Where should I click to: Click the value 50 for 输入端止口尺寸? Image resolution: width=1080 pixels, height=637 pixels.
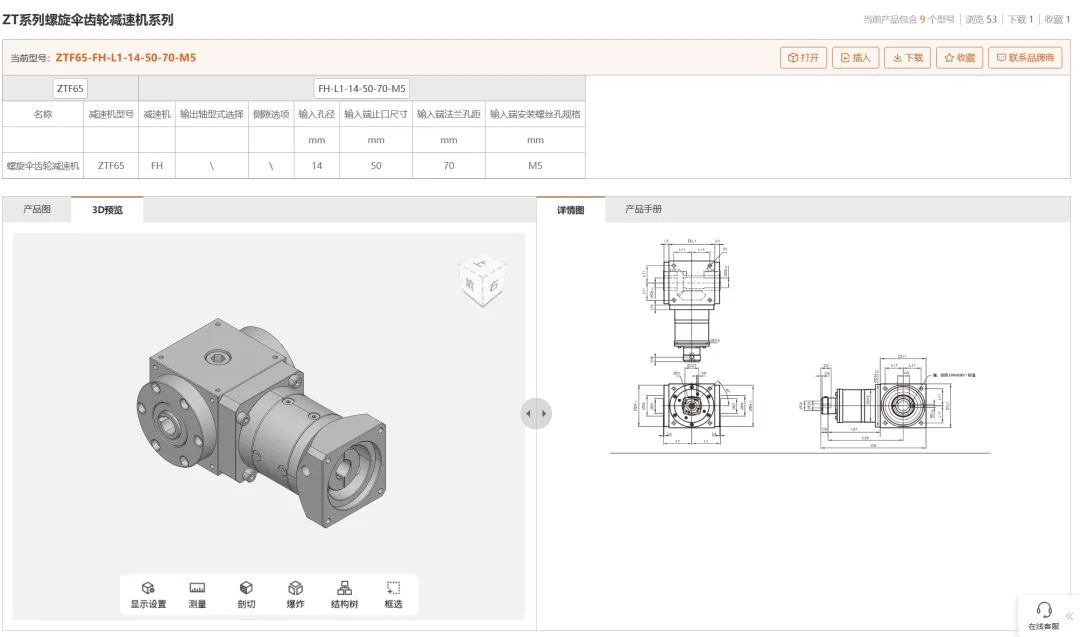[376, 166]
